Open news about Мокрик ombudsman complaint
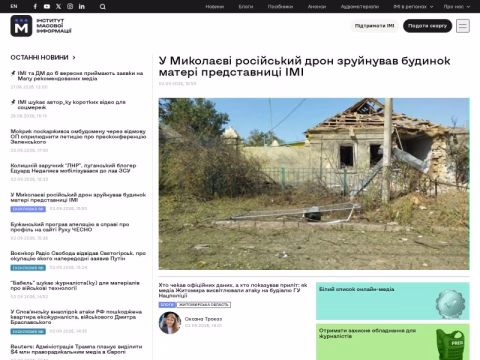Screen dimensions: 480x360 tap(78, 136)
